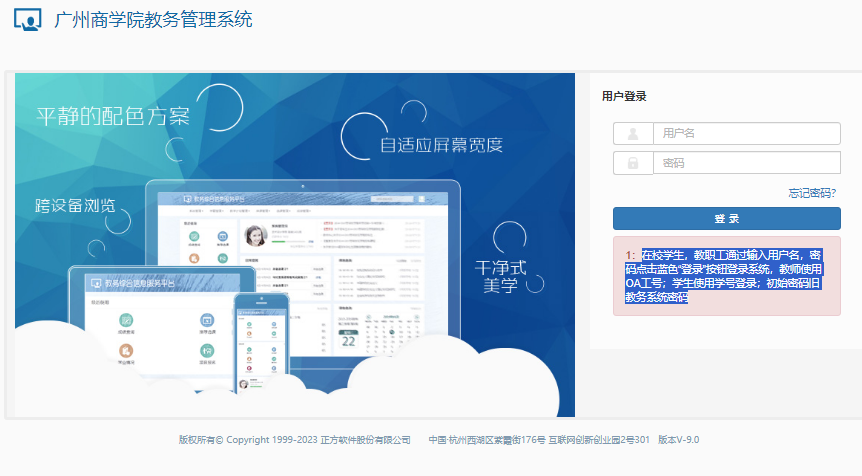Focus the 密码 password field

pyautogui.click(x=747, y=163)
